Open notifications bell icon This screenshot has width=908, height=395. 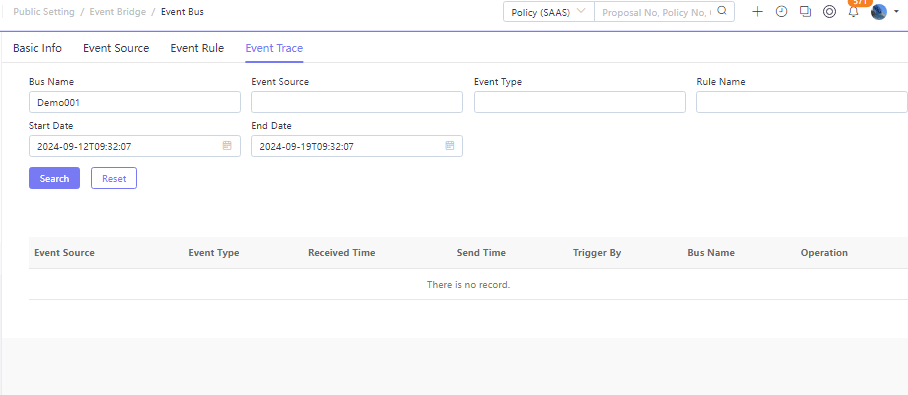point(853,12)
